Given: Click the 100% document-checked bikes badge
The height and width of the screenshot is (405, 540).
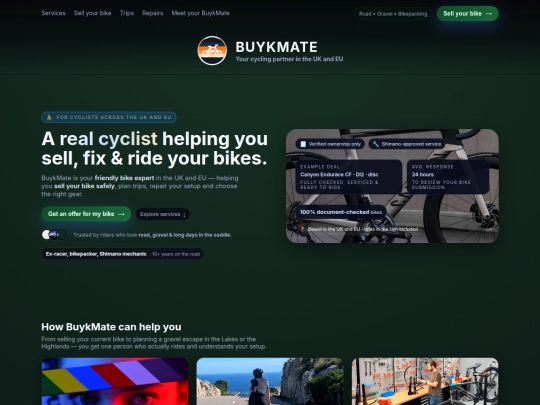Looking at the screenshot, I should 341,212.
